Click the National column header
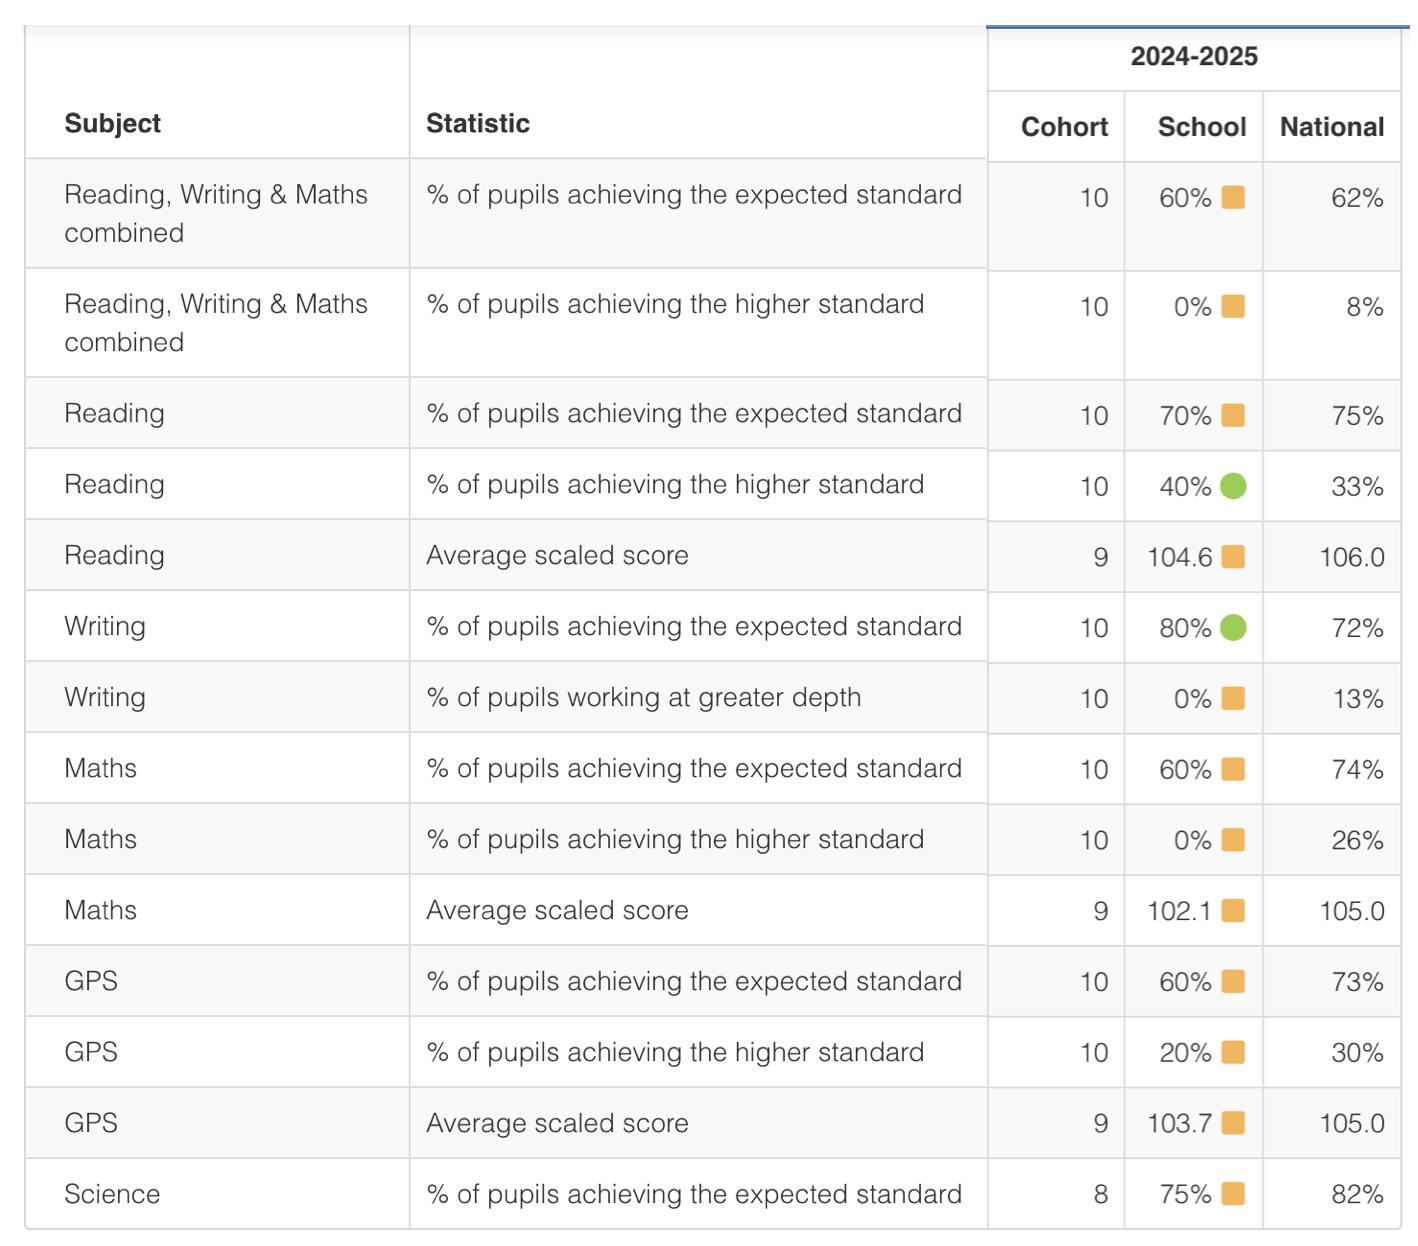1418x1246 pixels. pyautogui.click(x=1332, y=127)
